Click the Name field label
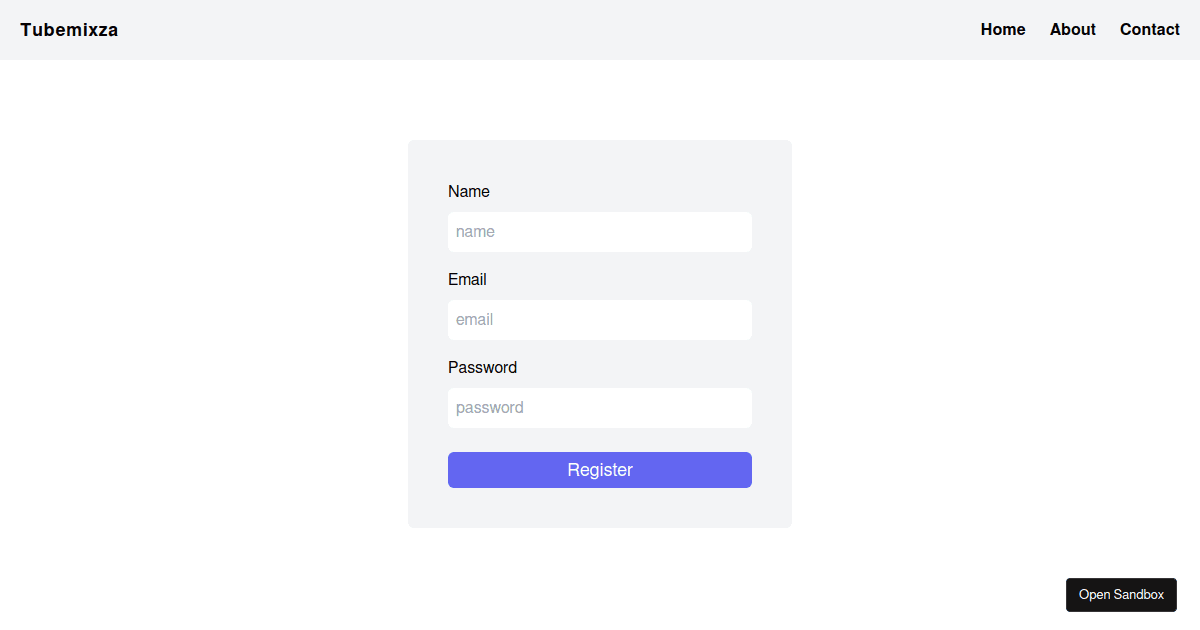1200x630 pixels. click(469, 192)
